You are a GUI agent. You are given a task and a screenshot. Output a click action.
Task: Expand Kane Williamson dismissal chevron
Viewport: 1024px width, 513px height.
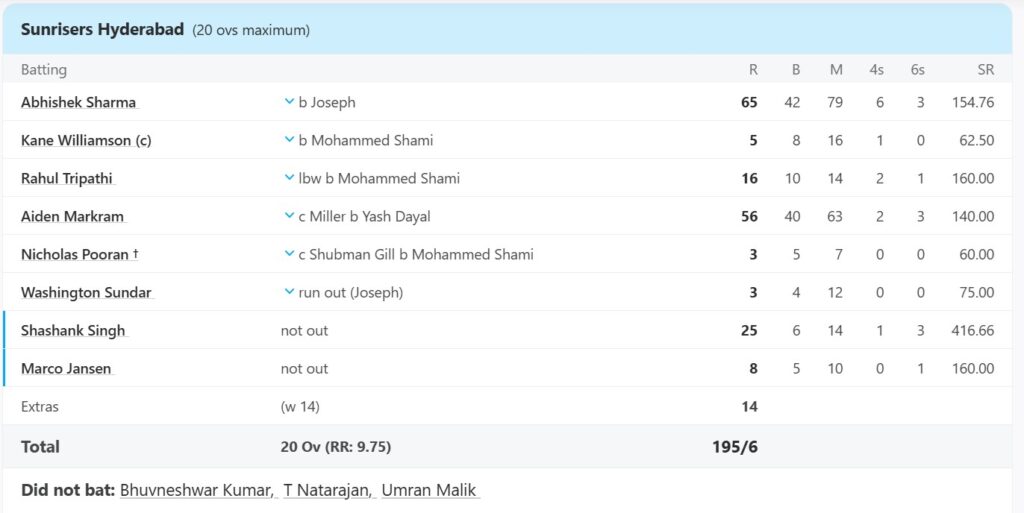tap(289, 140)
